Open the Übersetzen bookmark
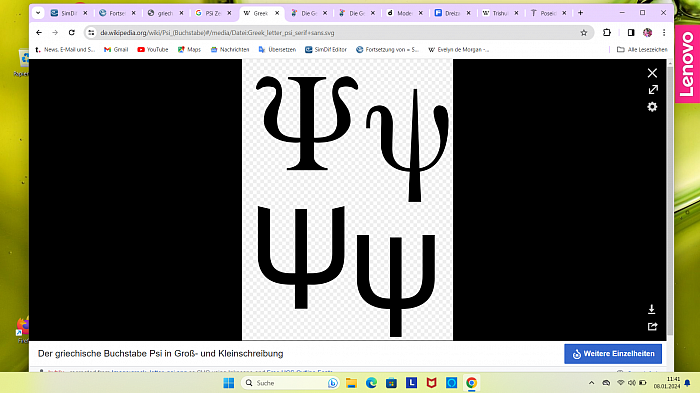Image resolution: width=700 pixels, height=393 pixels. click(277, 50)
